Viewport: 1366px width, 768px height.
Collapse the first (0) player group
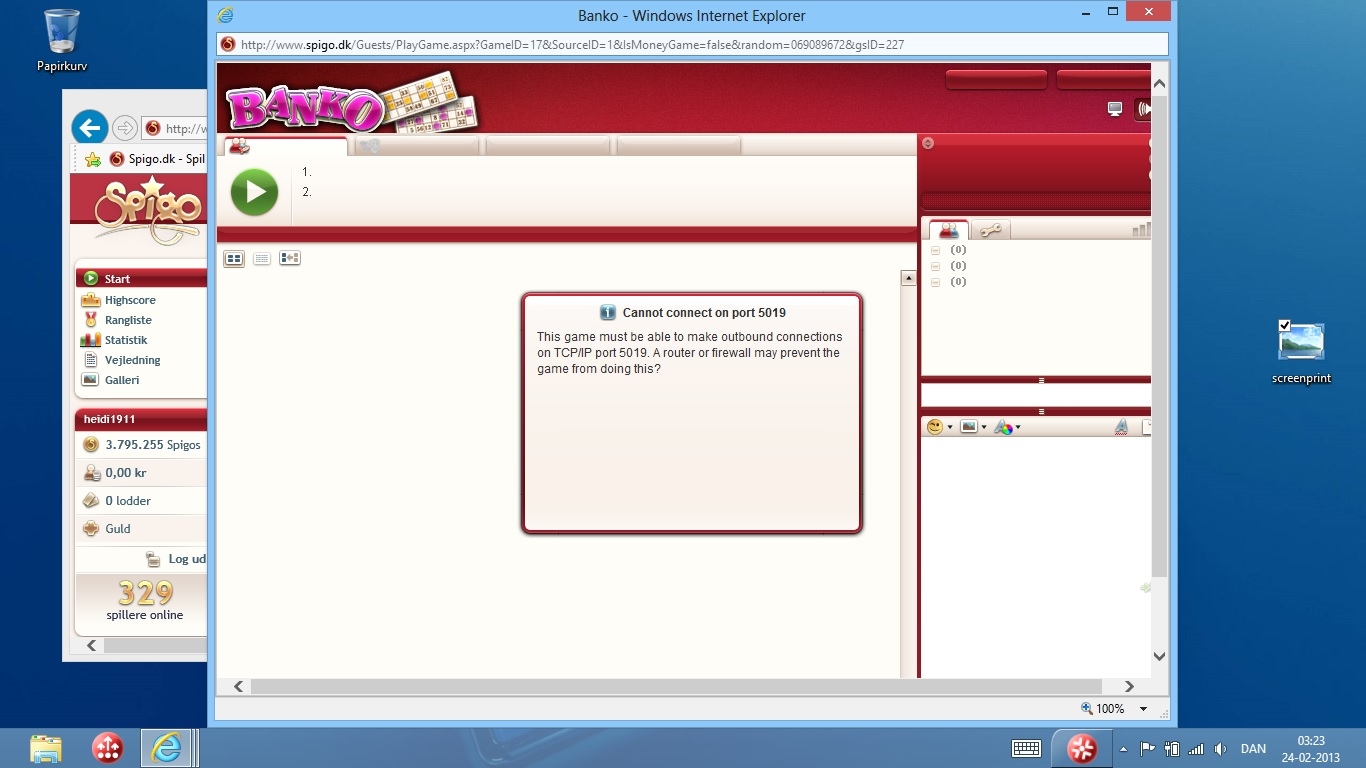point(935,250)
